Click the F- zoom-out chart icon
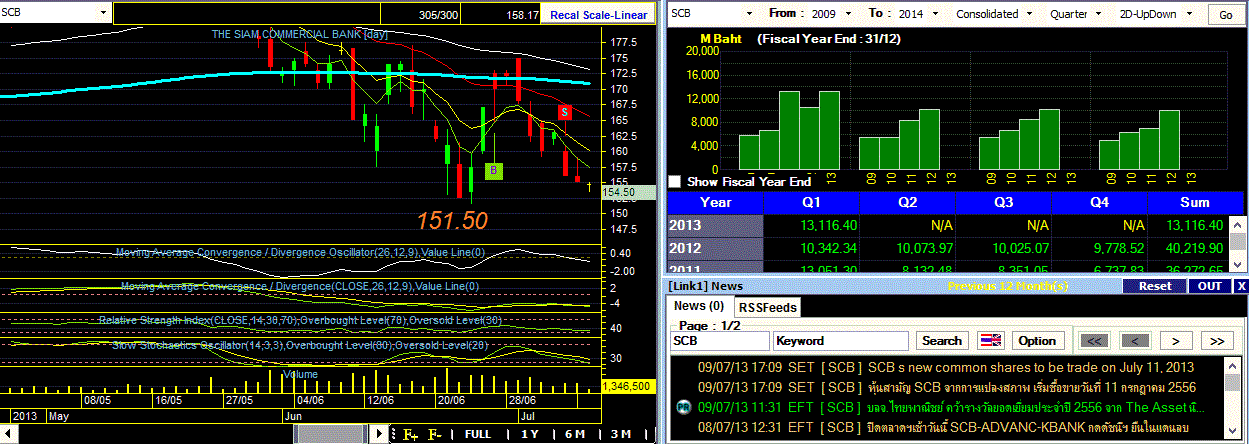This screenshot has height=444, width=1249. click(x=434, y=435)
